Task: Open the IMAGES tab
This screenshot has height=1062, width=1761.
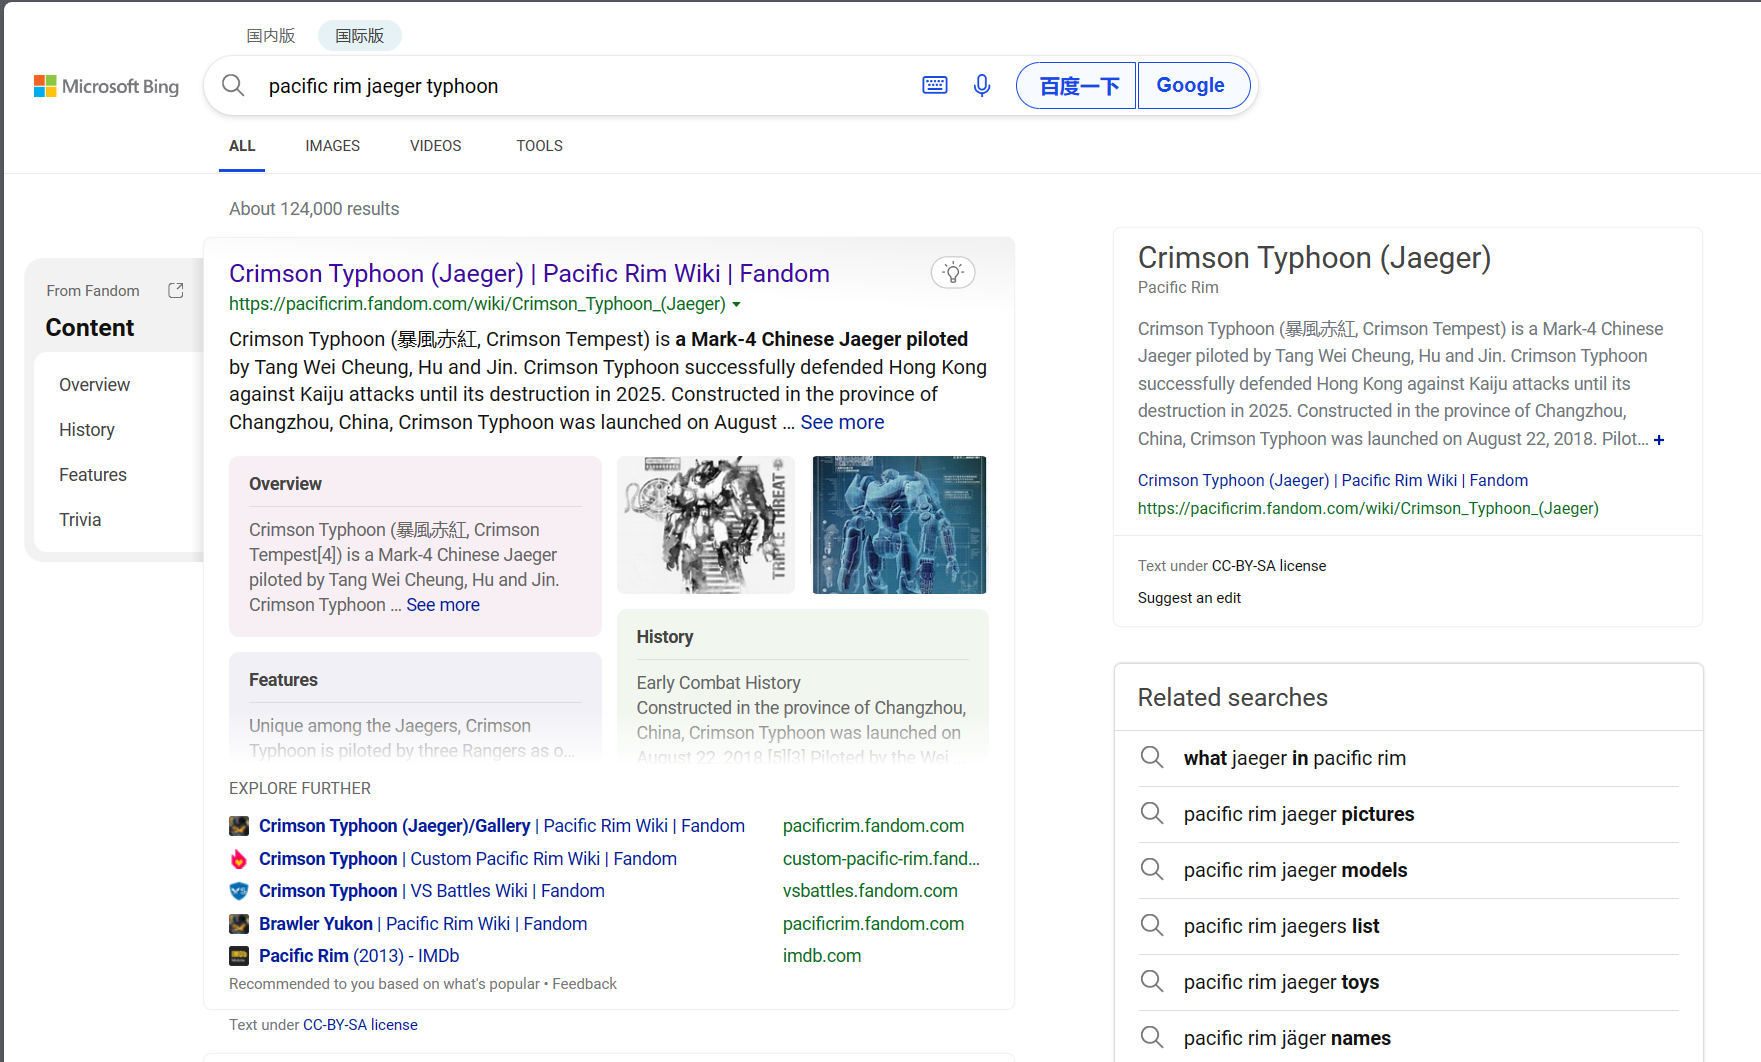Action: [332, 146]
